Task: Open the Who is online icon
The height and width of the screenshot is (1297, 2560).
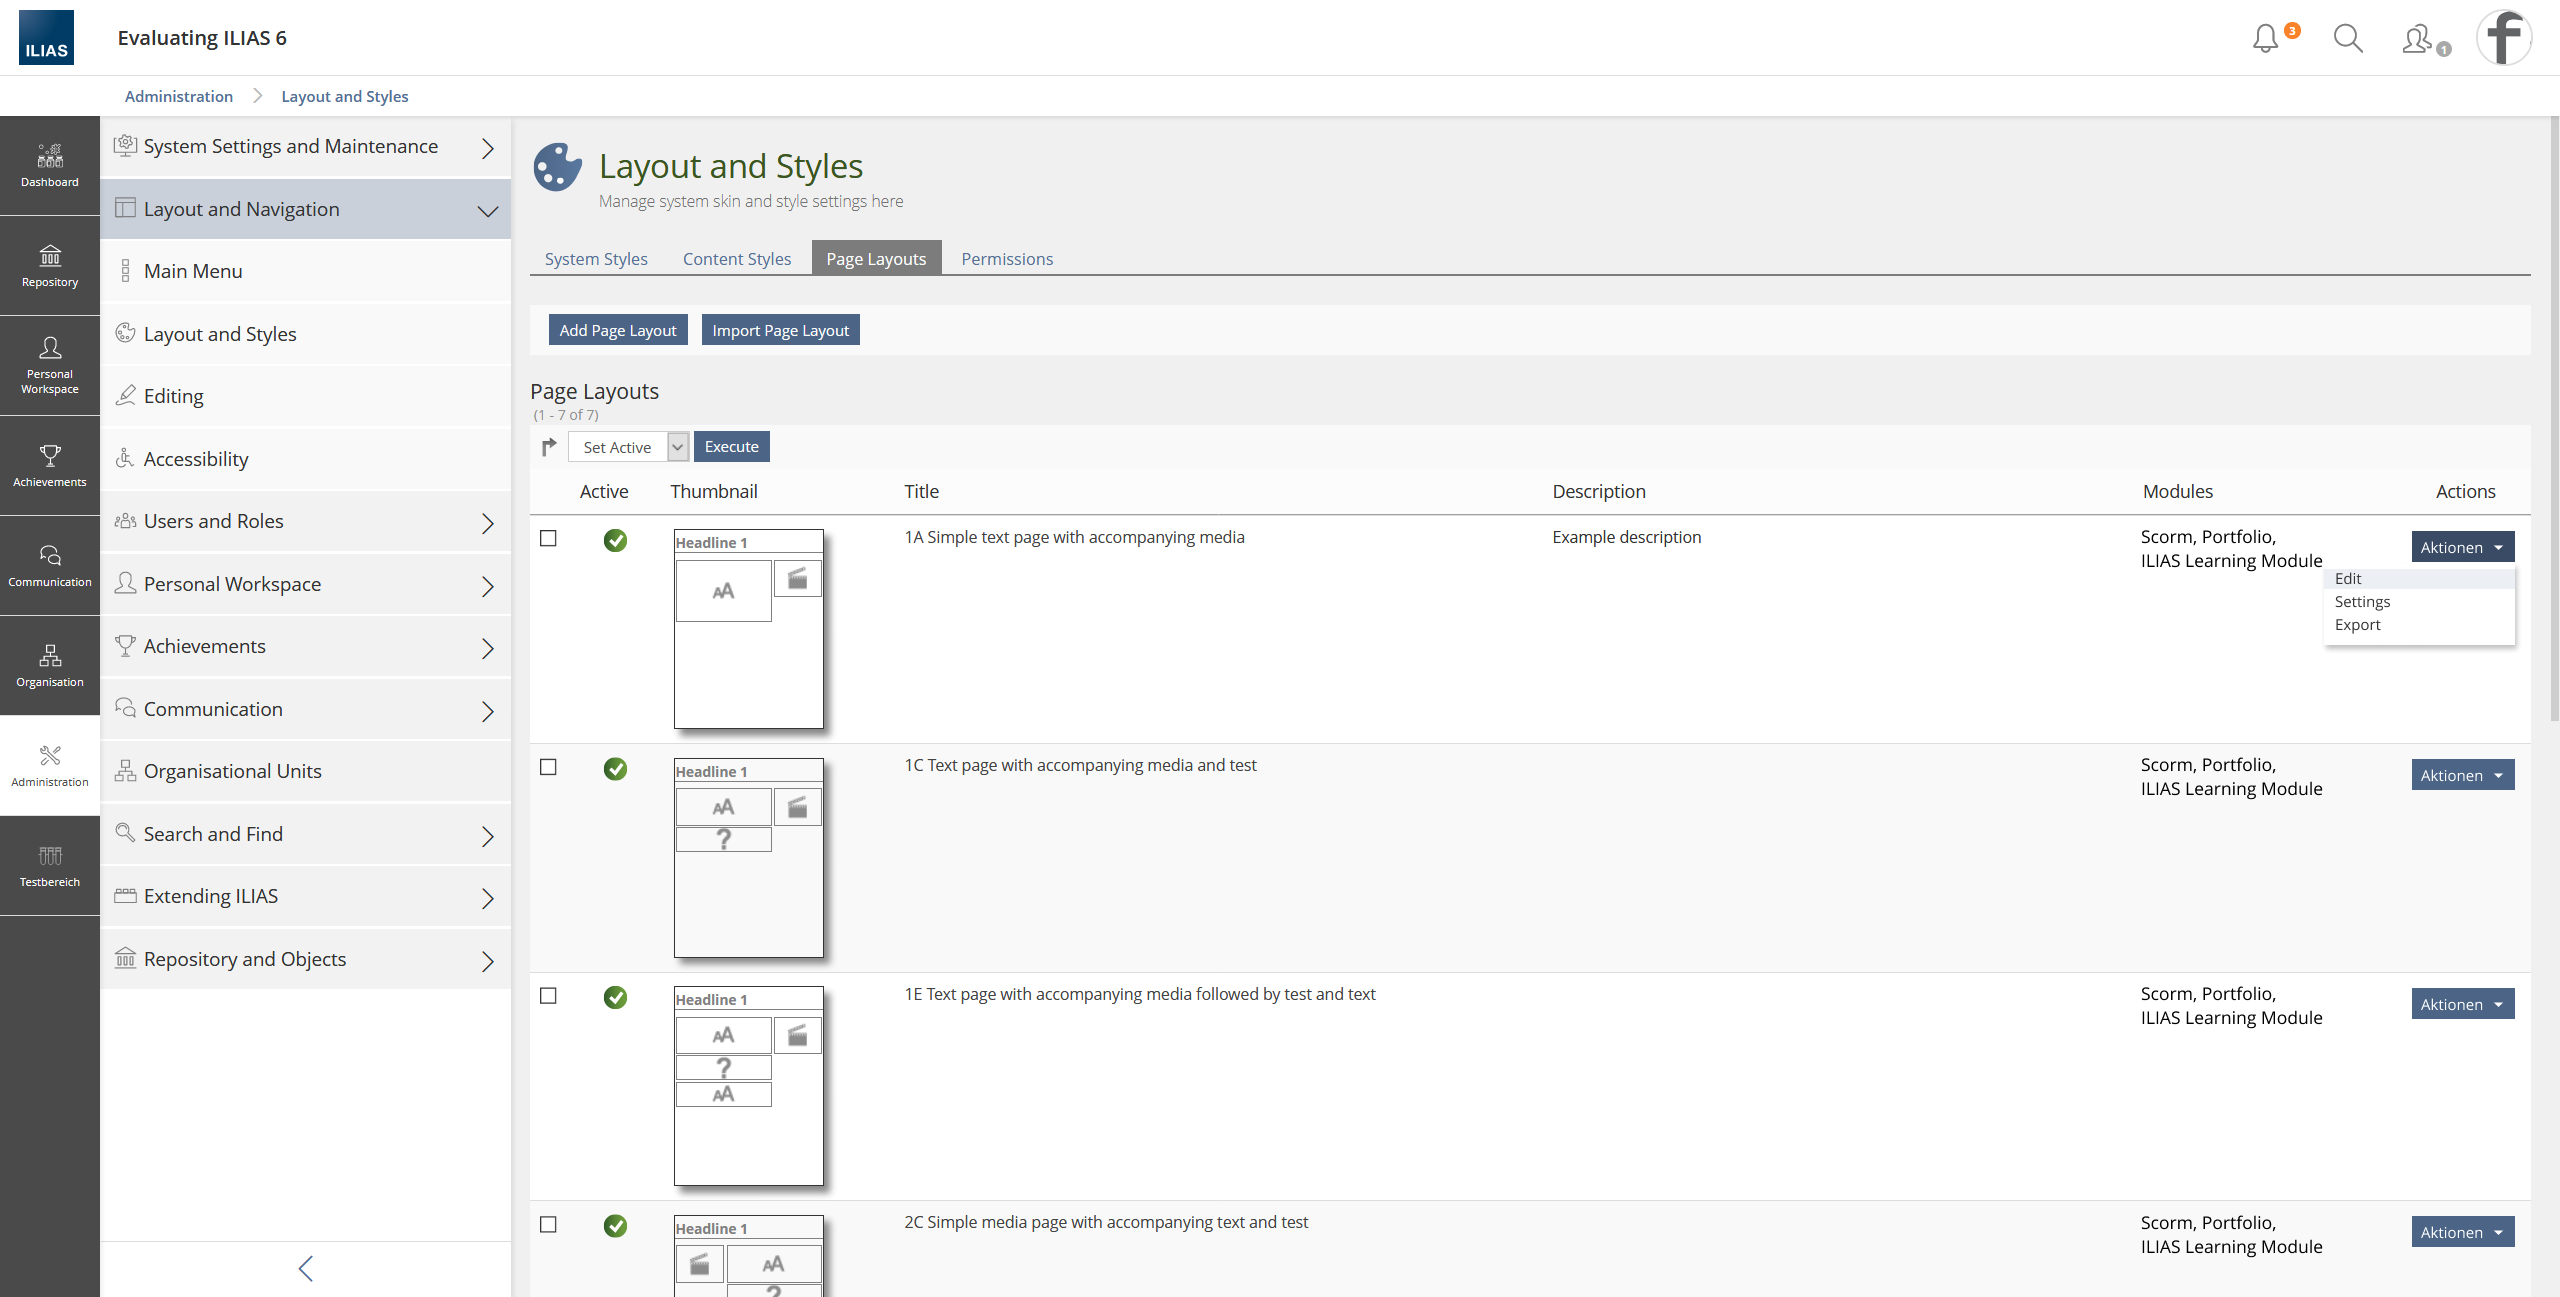Action: [2418, 39]
